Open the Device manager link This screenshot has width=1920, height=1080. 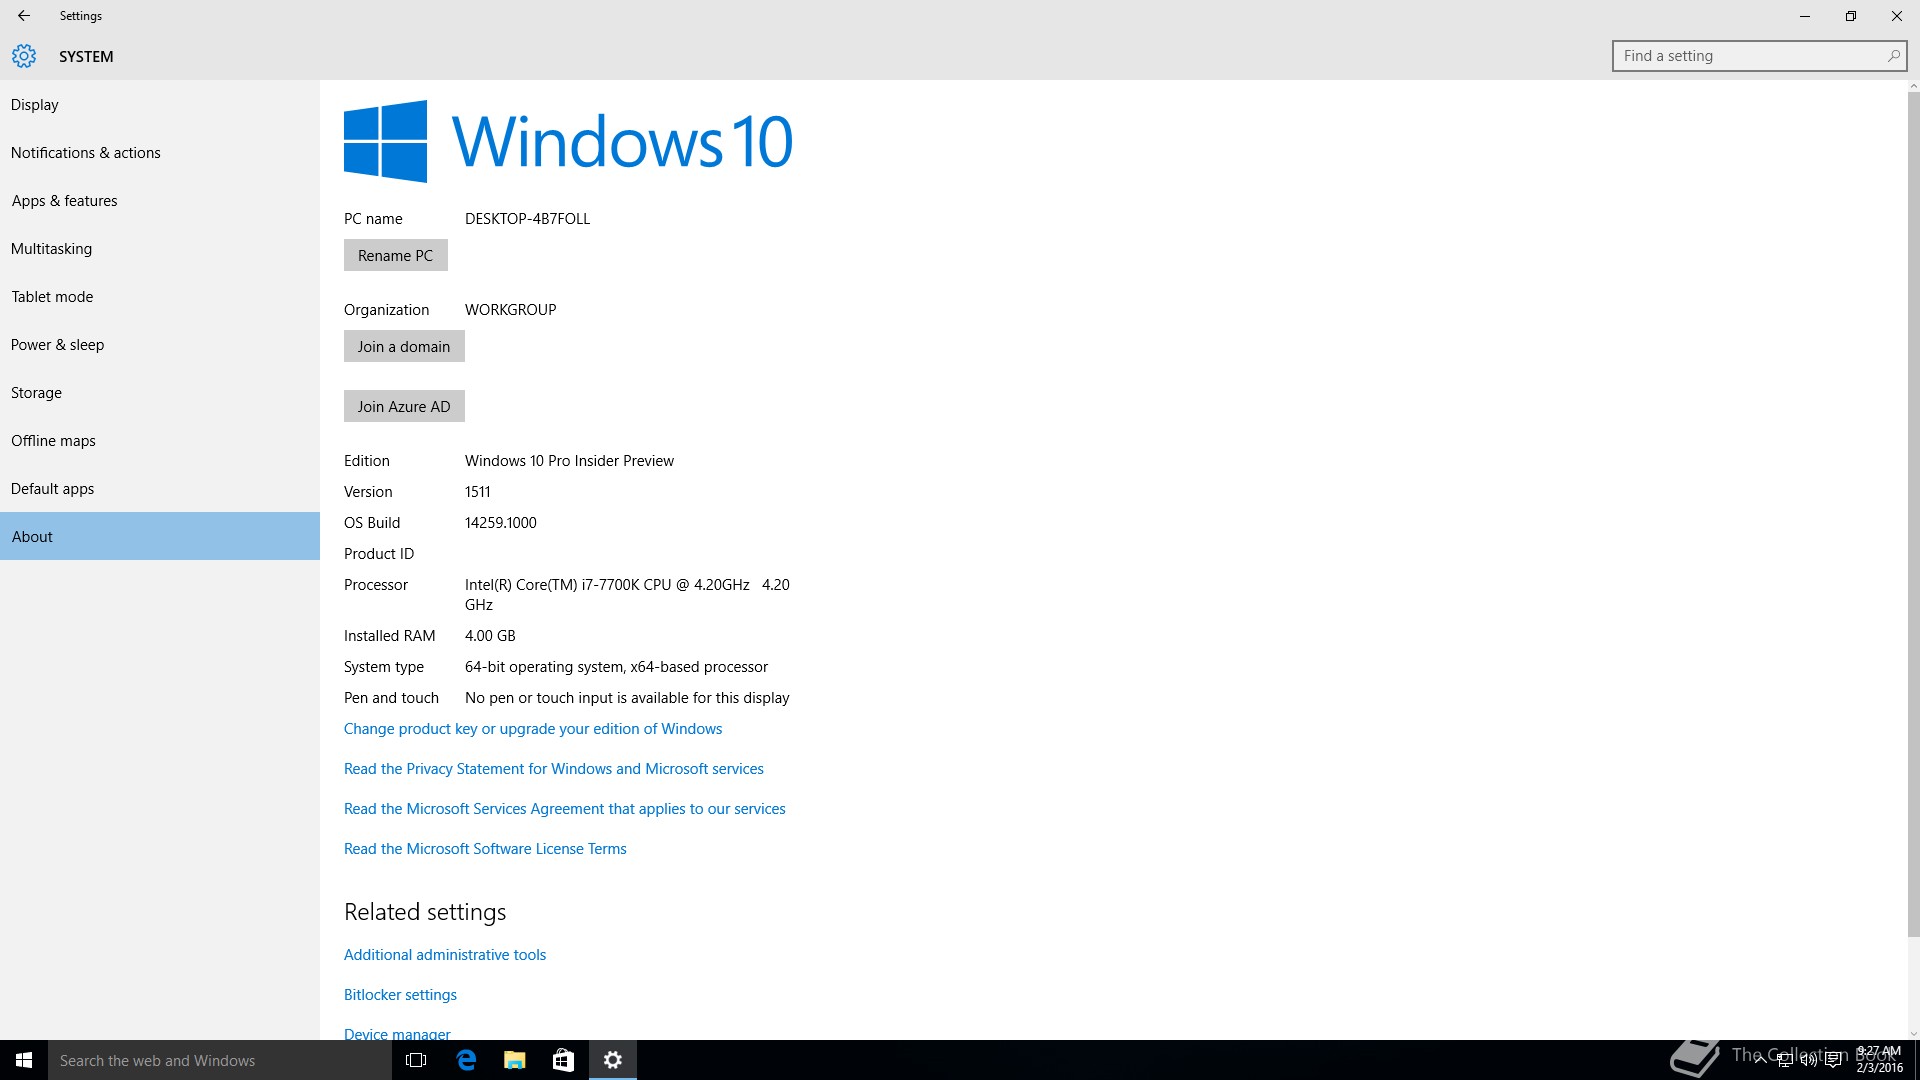click(397, 1034)
